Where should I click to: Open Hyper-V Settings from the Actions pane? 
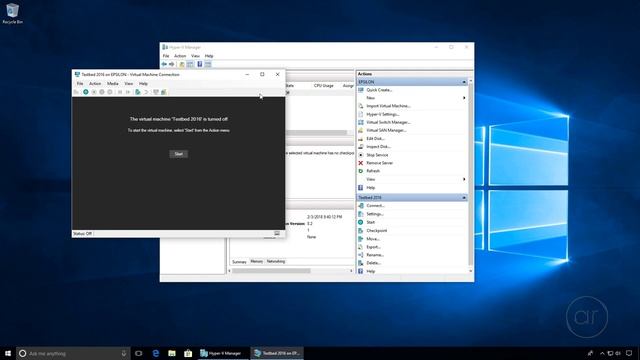point(382,114)
